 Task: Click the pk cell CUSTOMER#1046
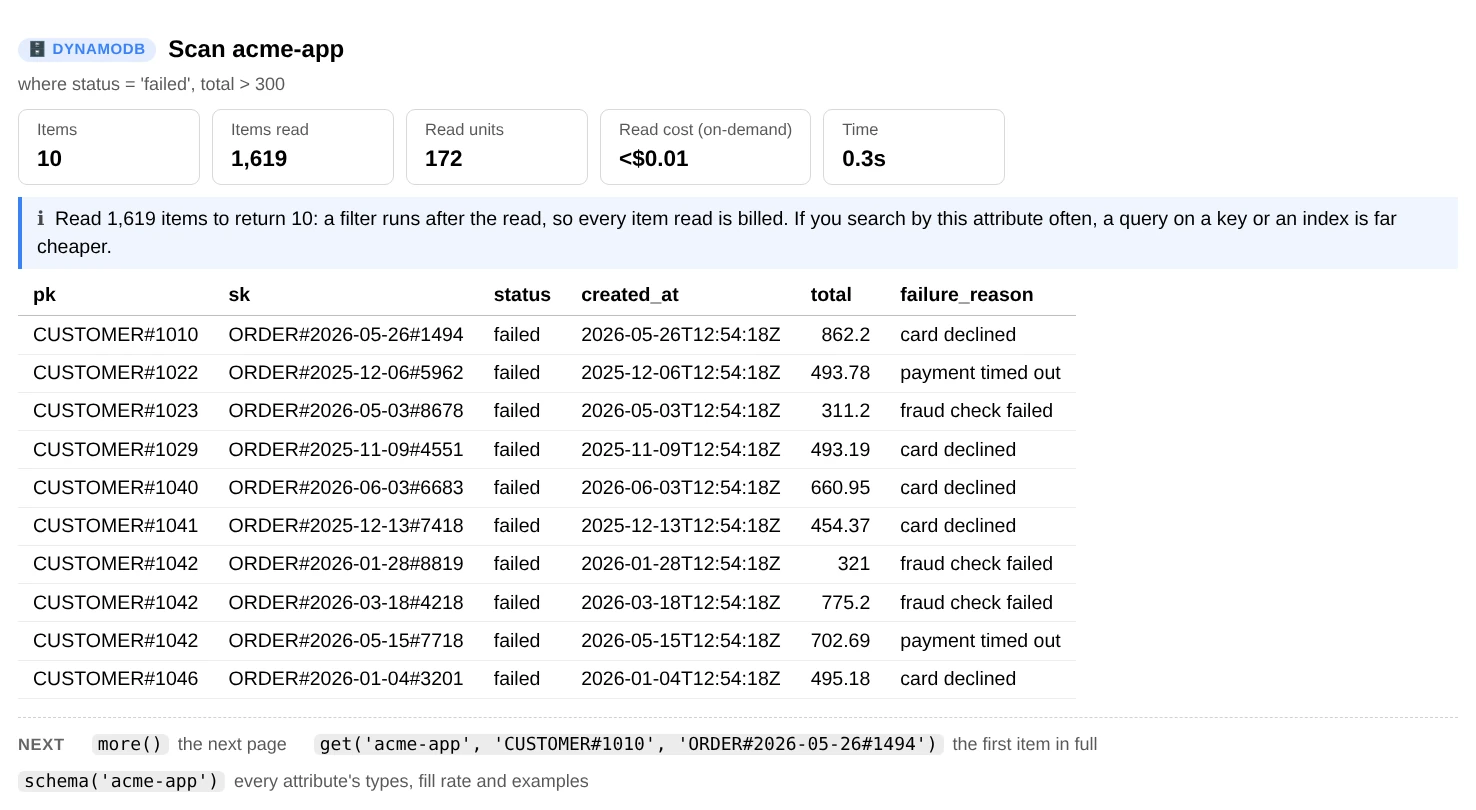[x=116, y=679]
